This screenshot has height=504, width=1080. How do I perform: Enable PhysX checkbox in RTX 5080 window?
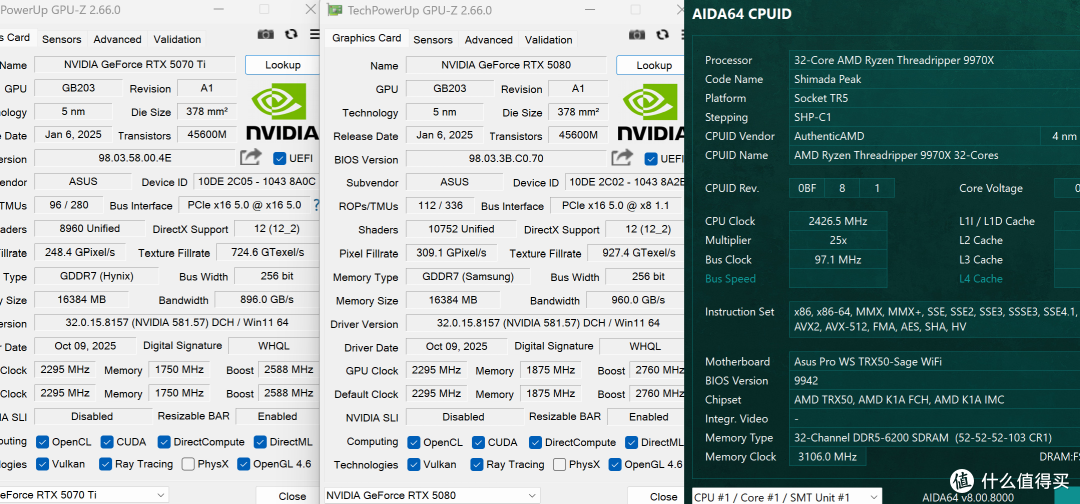pyautogui.click(x=559, y=464)
